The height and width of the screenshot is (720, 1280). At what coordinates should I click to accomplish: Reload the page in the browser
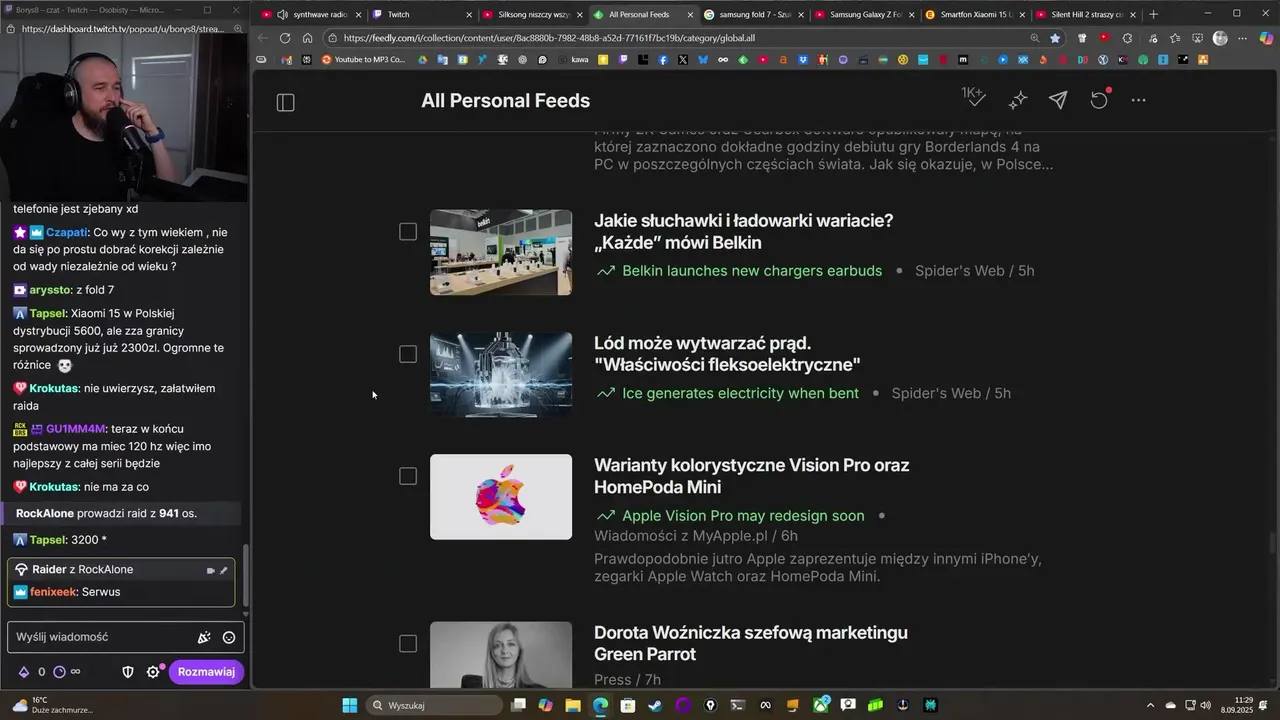coord(285,38)
